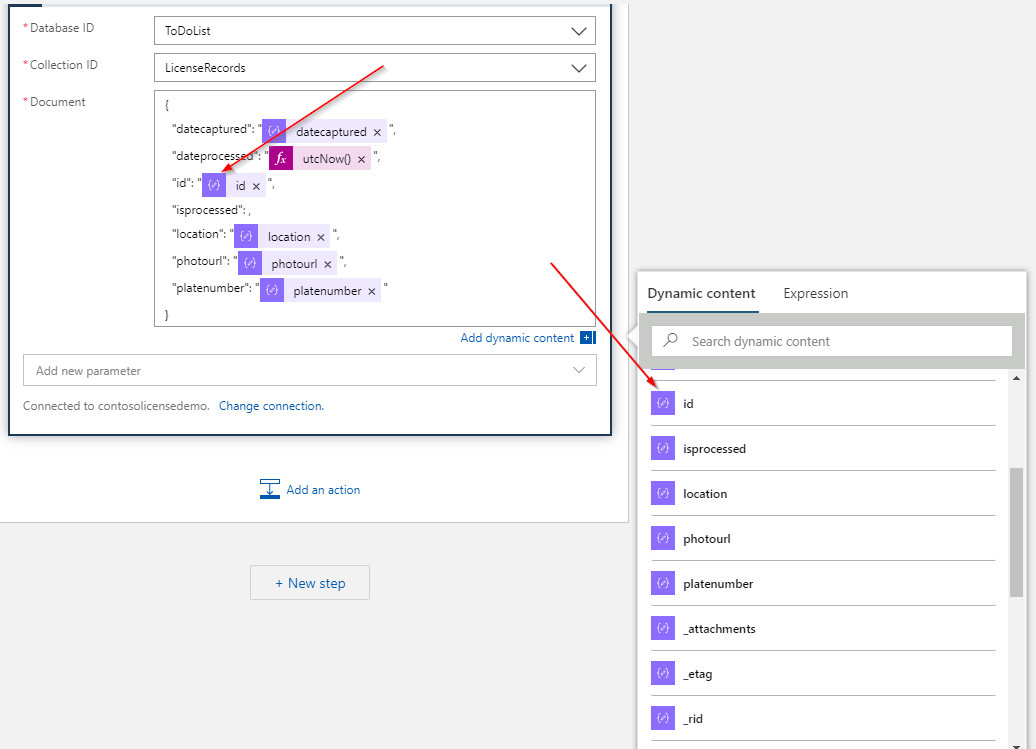Click the id dynamic content icon in list
Image resolution: width=1036 pixels, height=749 pixels.
[x=663, y=403]
